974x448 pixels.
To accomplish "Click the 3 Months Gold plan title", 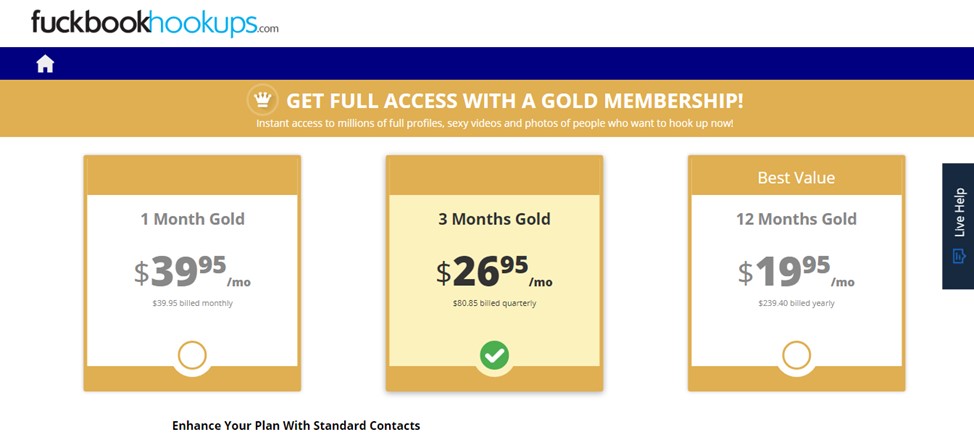I will (x=494, y=219).
